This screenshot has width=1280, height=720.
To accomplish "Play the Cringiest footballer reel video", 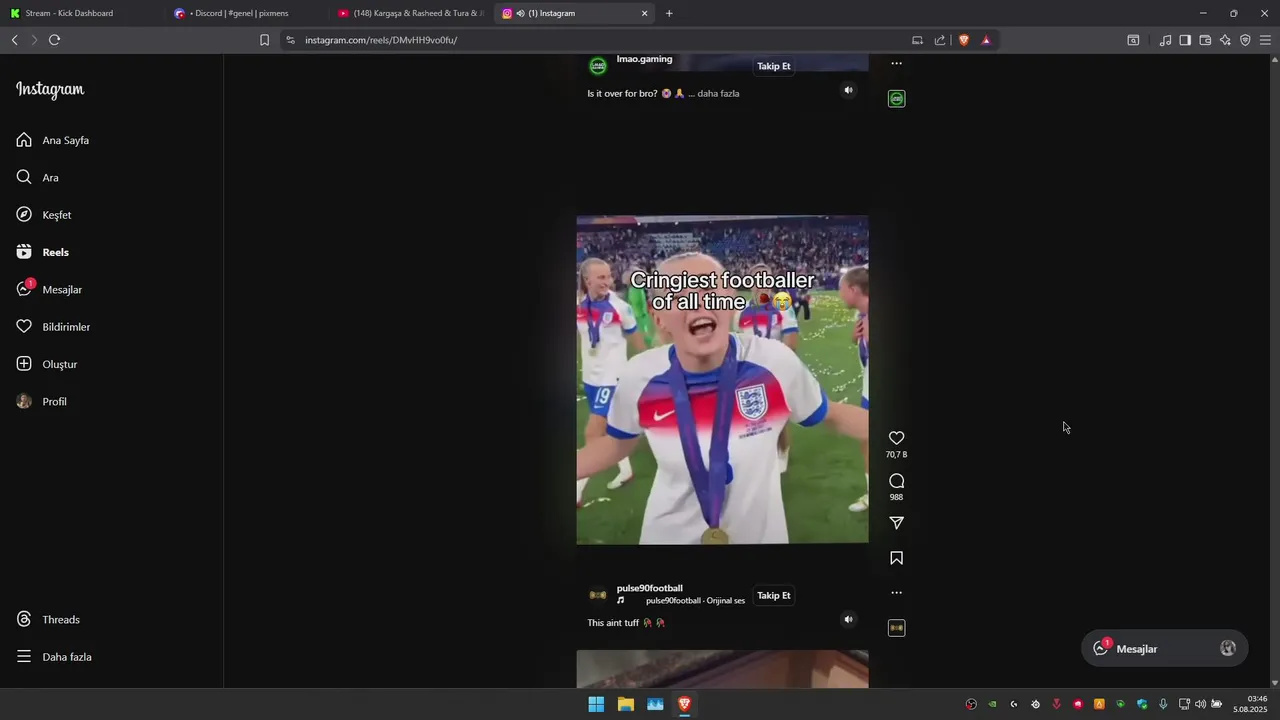I will click(x=722, y=380).
